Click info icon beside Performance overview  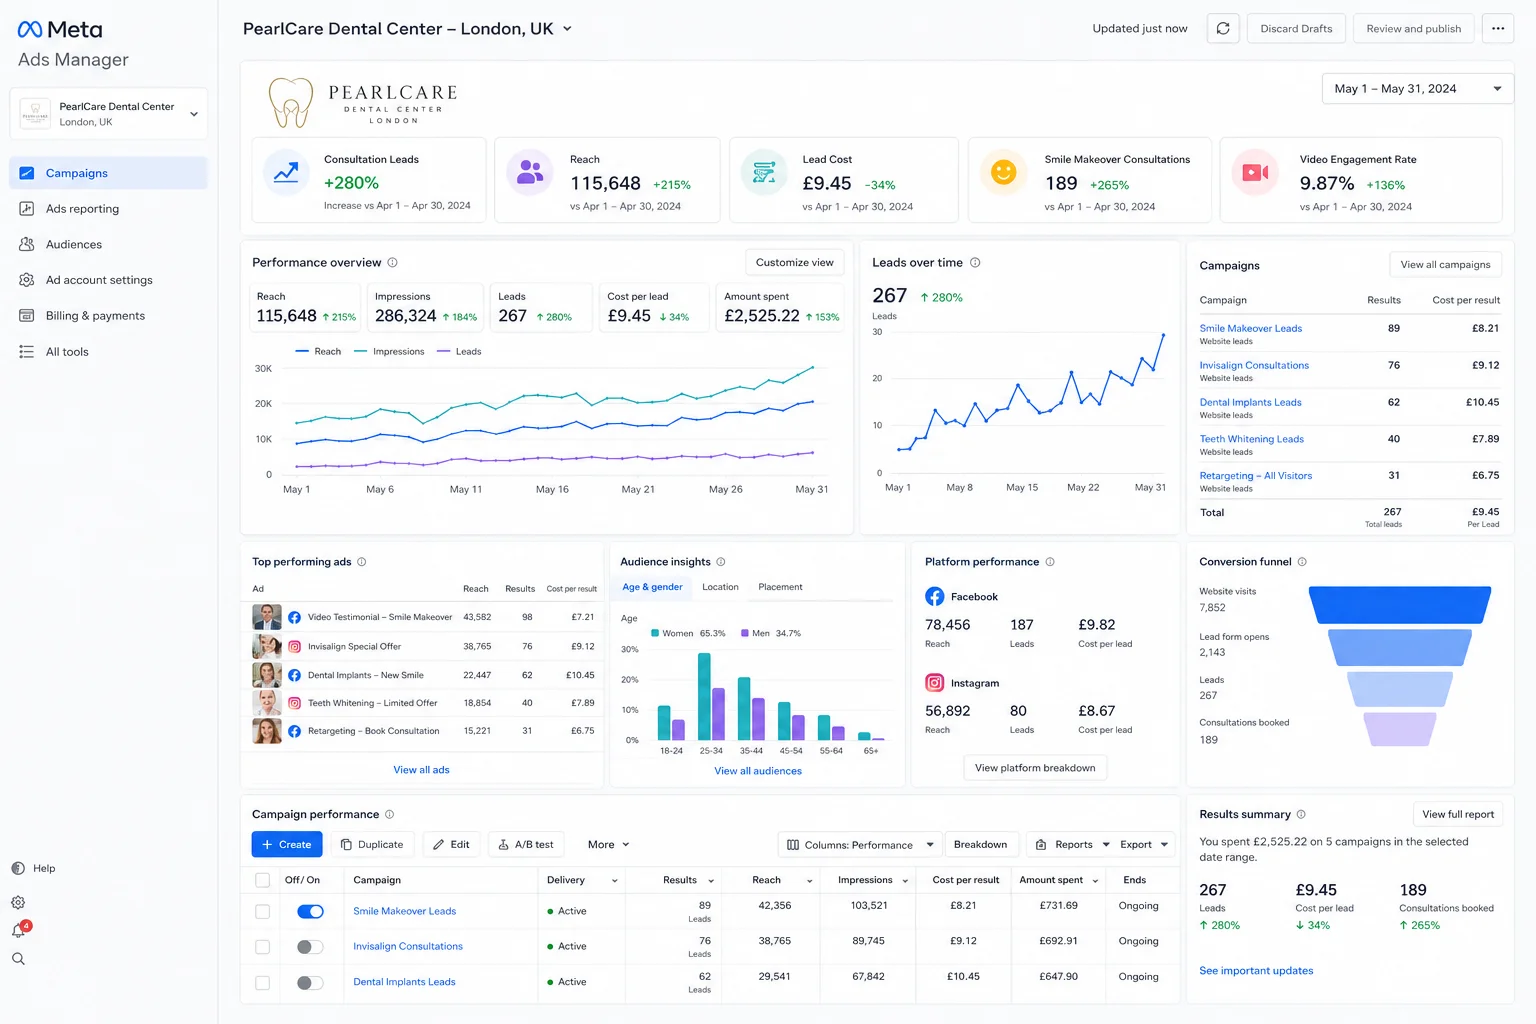pos(392,263)
